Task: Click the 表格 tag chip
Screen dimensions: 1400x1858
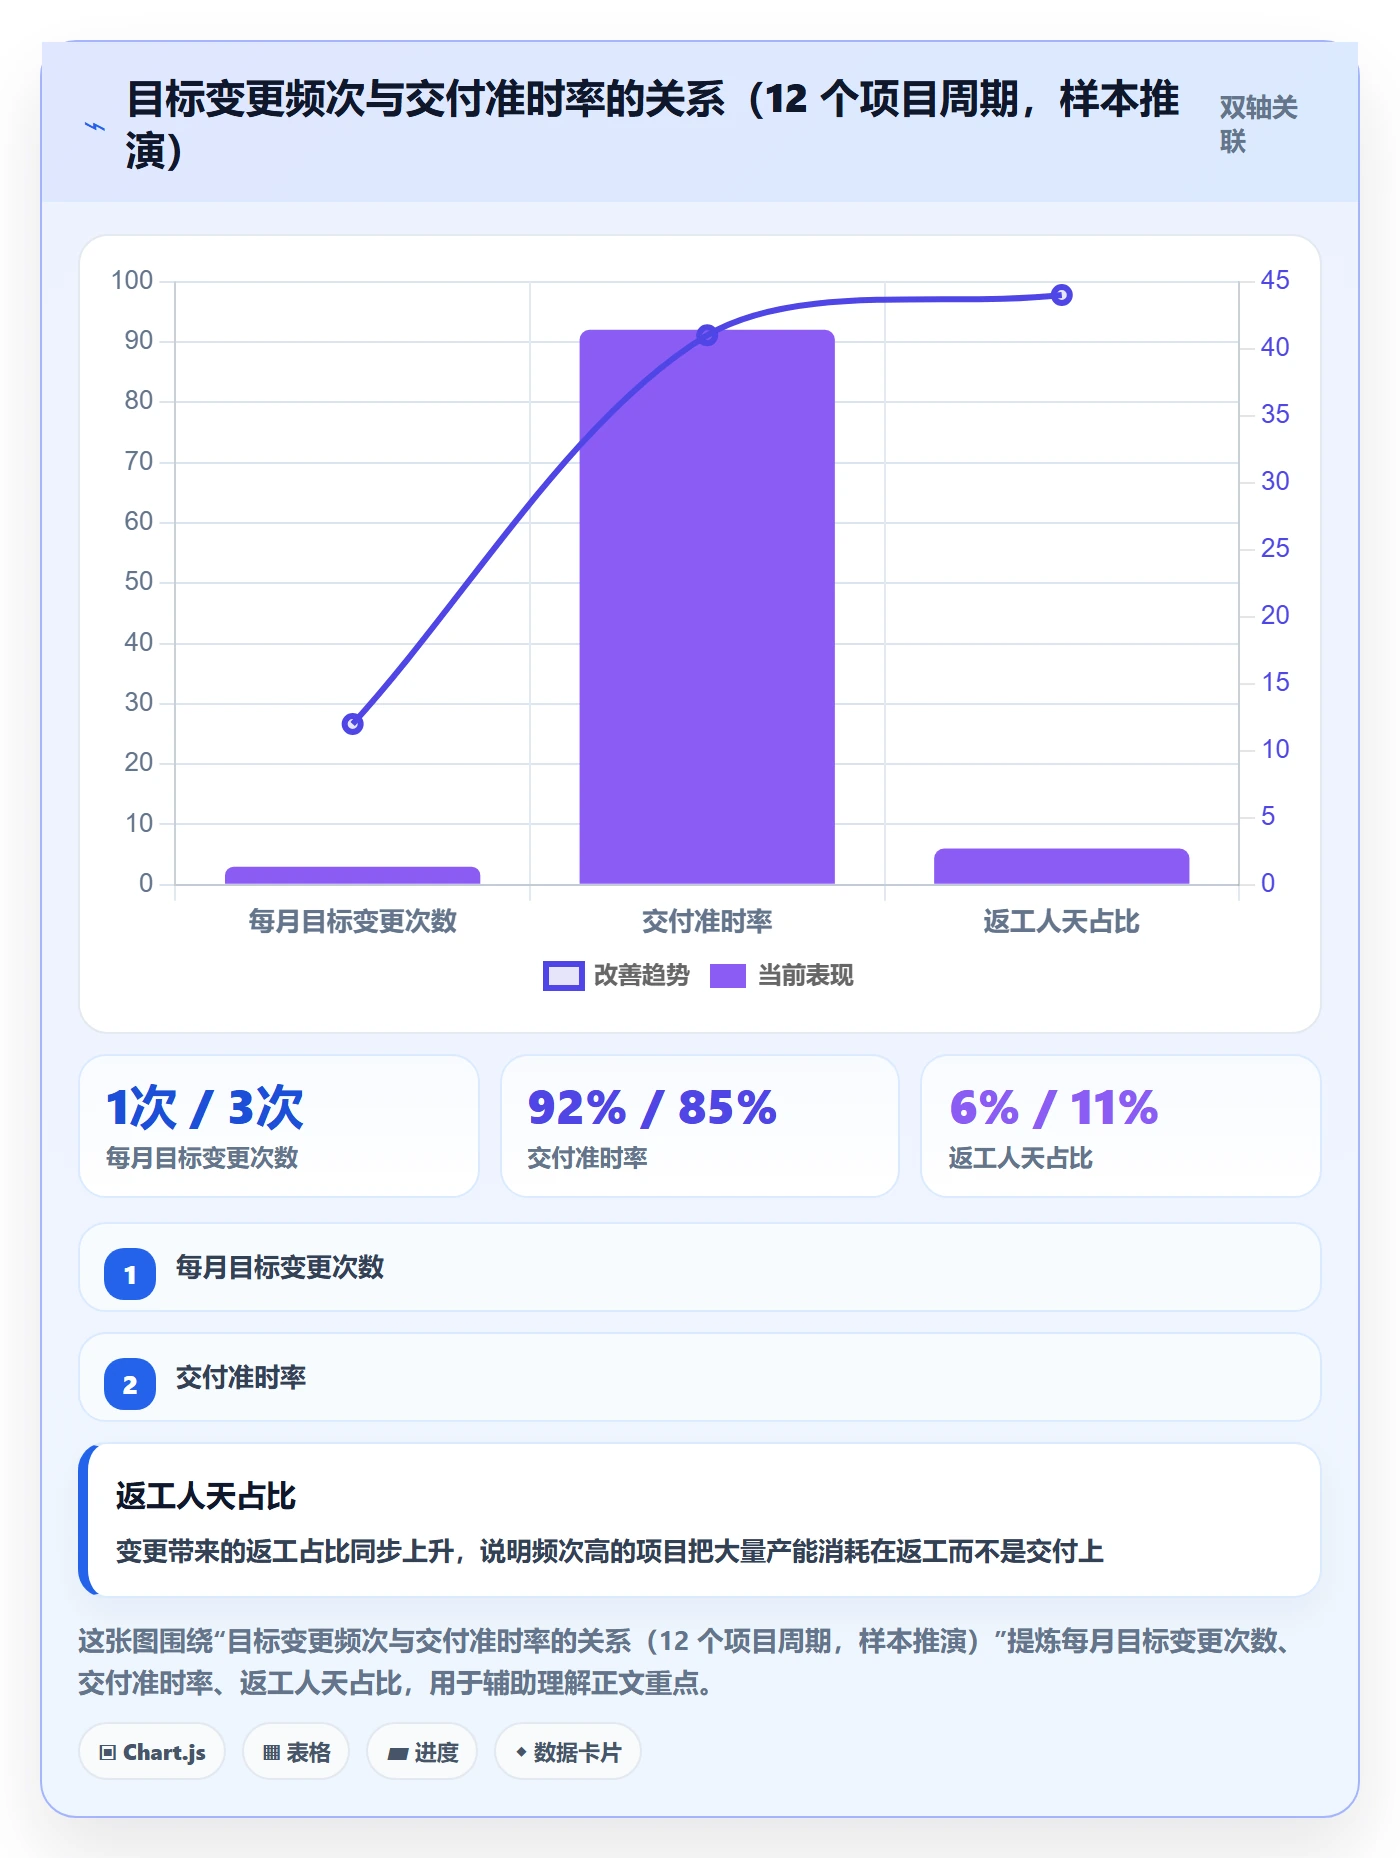Action: click(296, 1752)
